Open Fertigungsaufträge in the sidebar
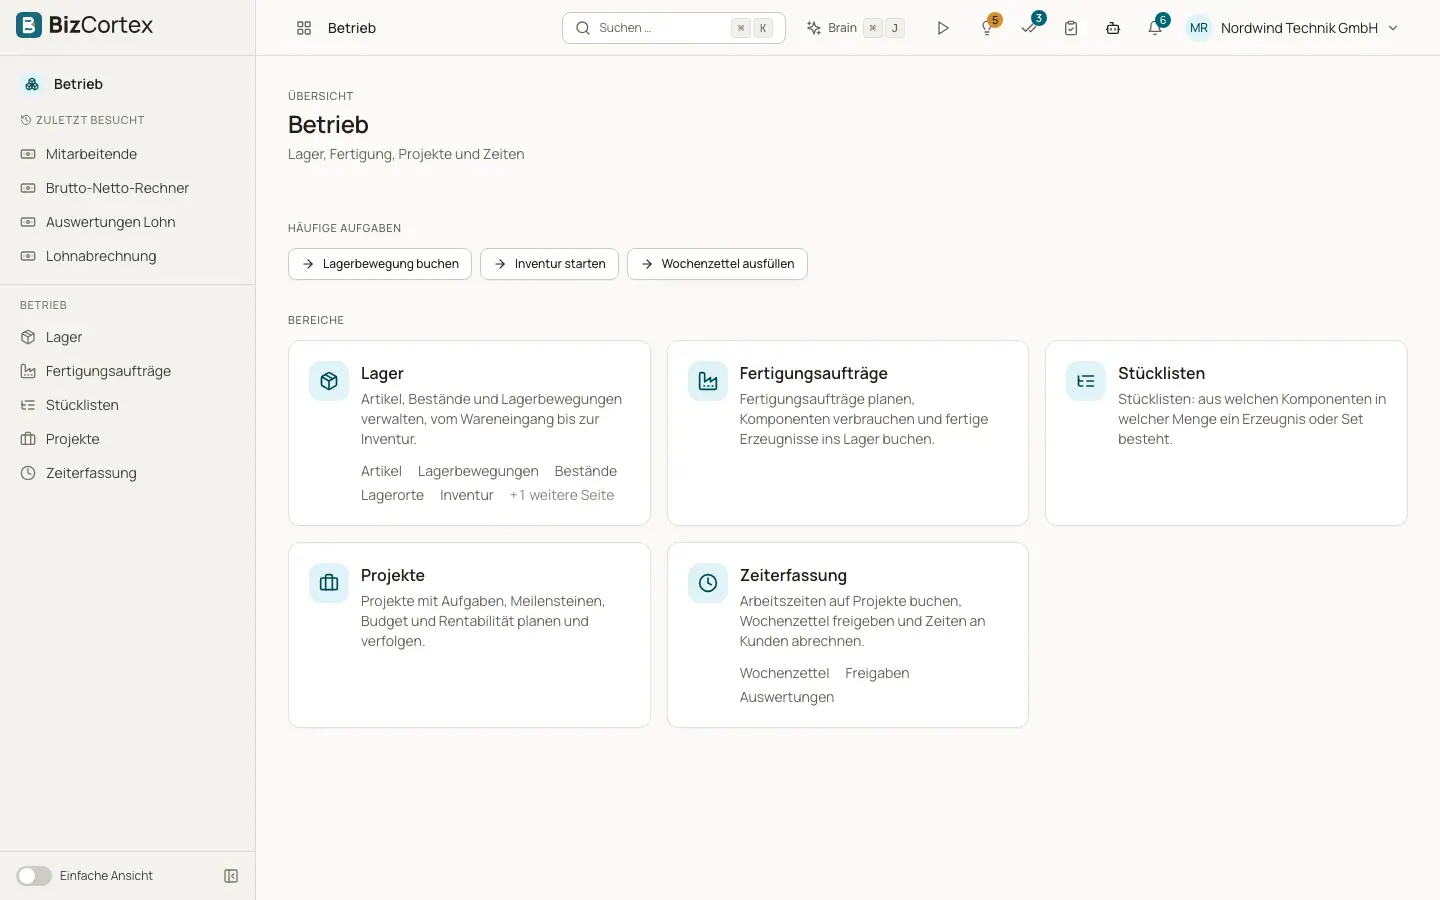Screen dimensions: 1440x900 [127, 371]
